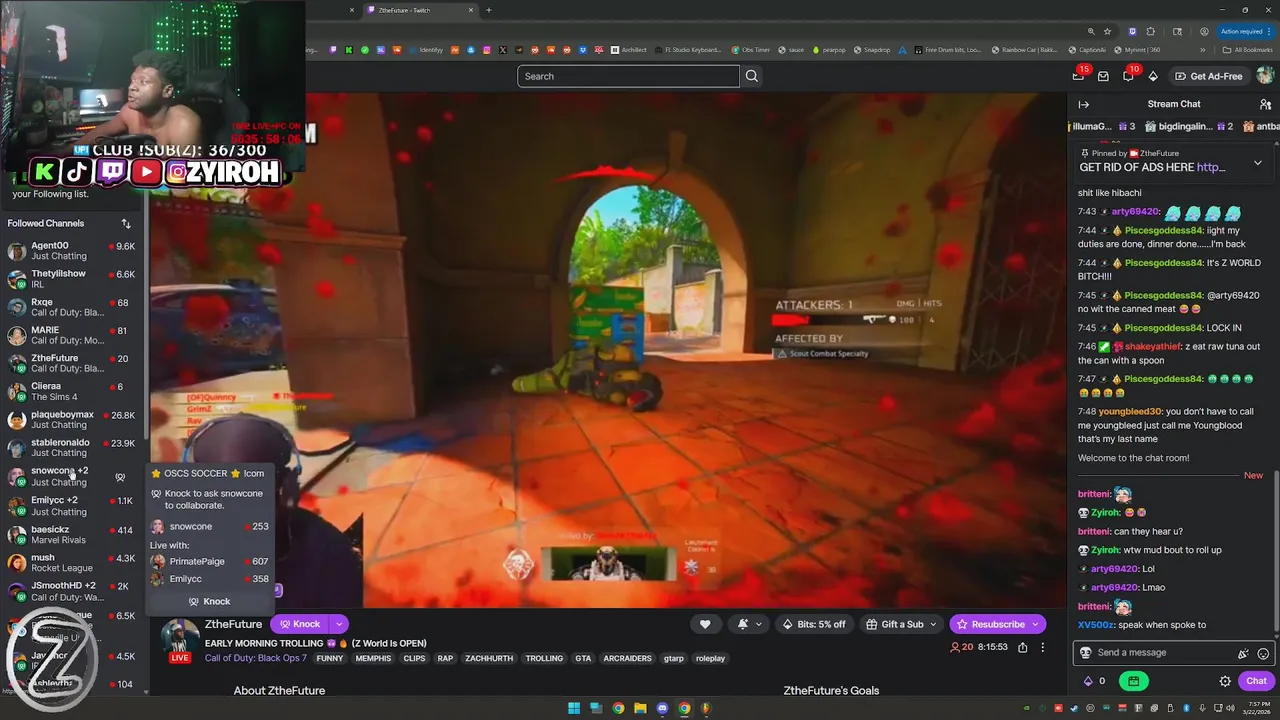Viewport: 1280px width, 720px height.
Task: Click the green channel points button
Action: coord(1133,681)
